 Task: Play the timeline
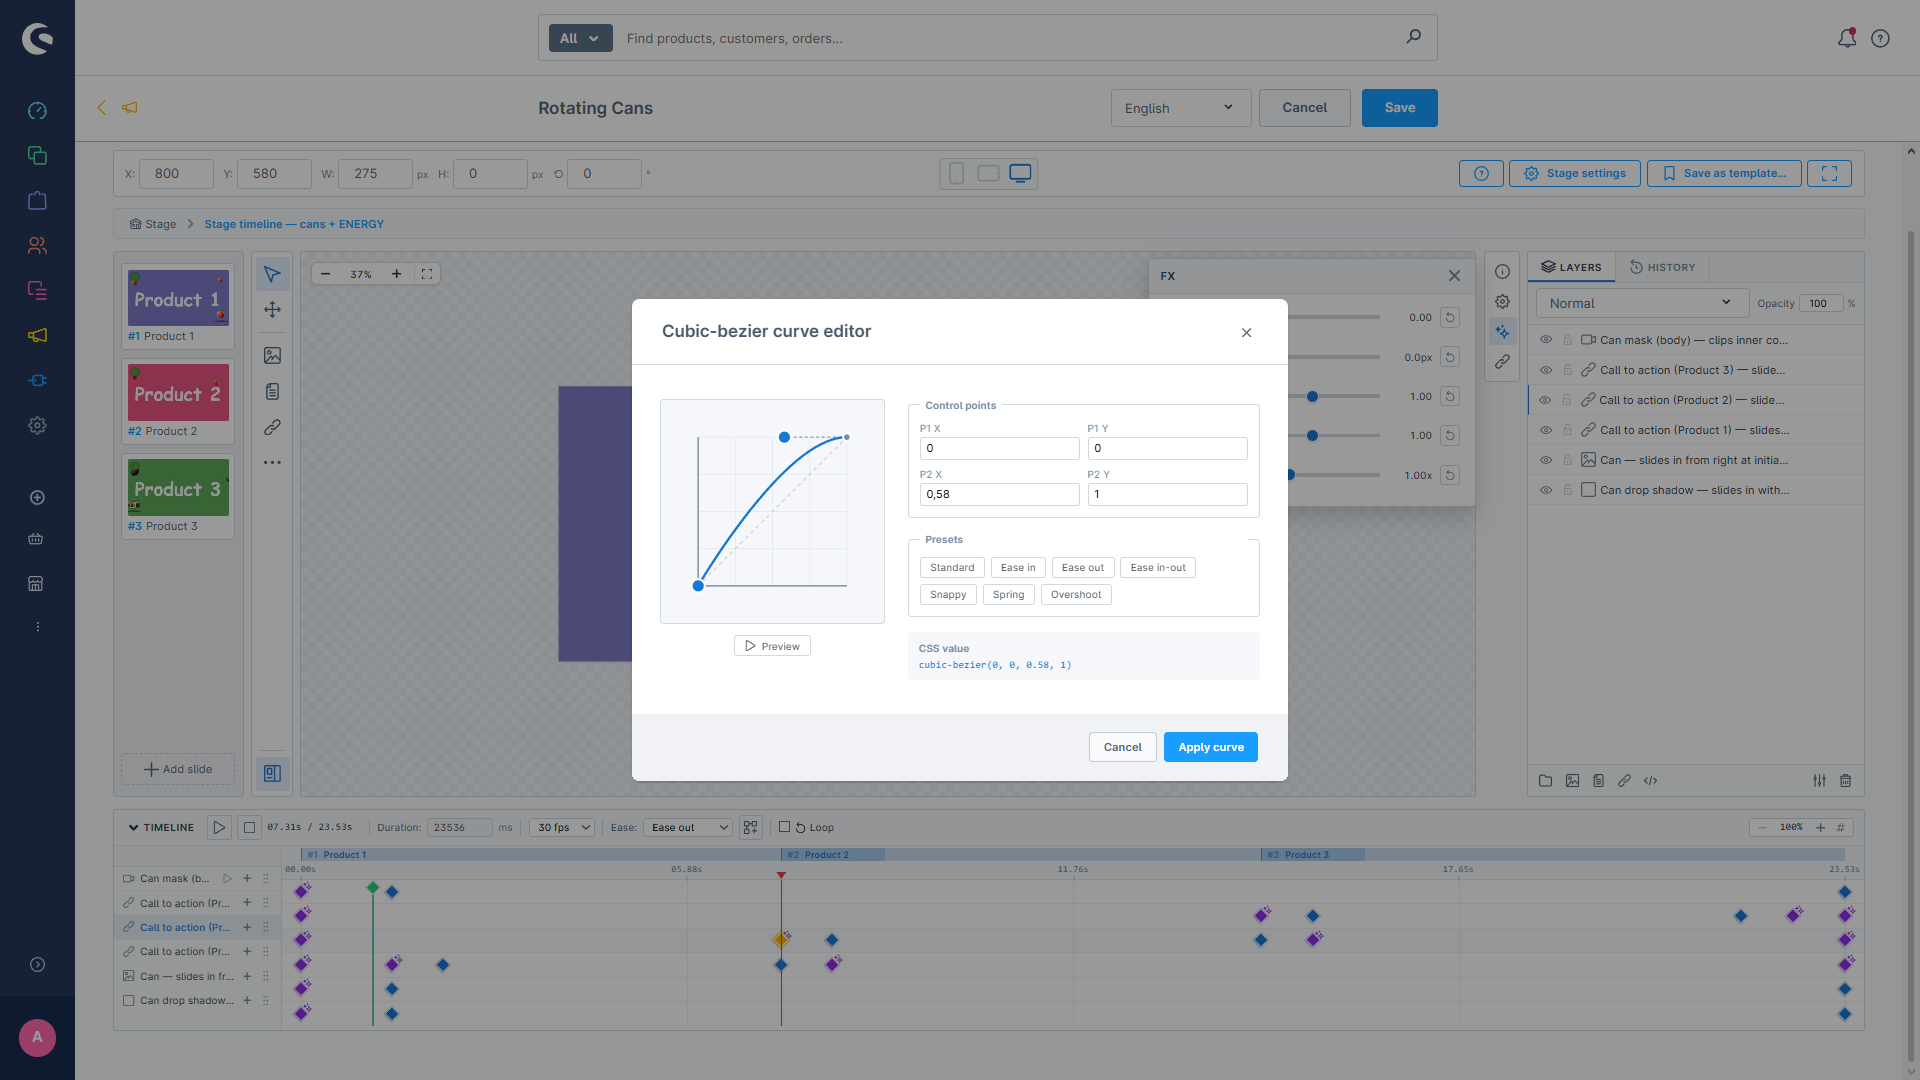pyautogui.click(x=219, y=828)
